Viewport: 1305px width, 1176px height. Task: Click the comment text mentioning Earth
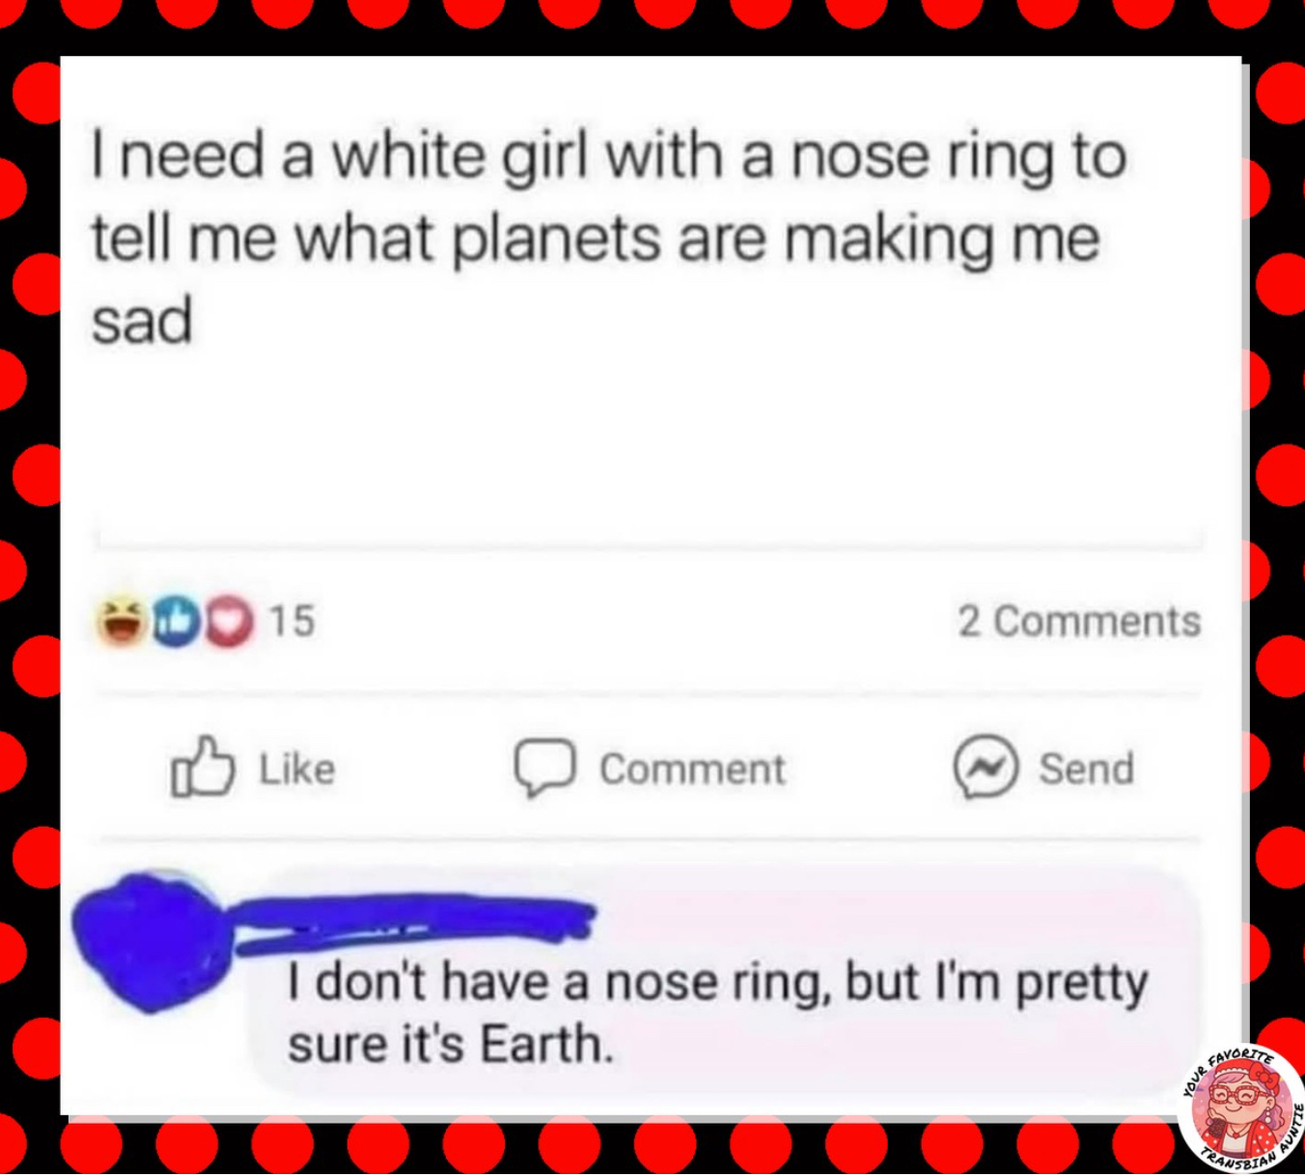[x=718, y=1013]
